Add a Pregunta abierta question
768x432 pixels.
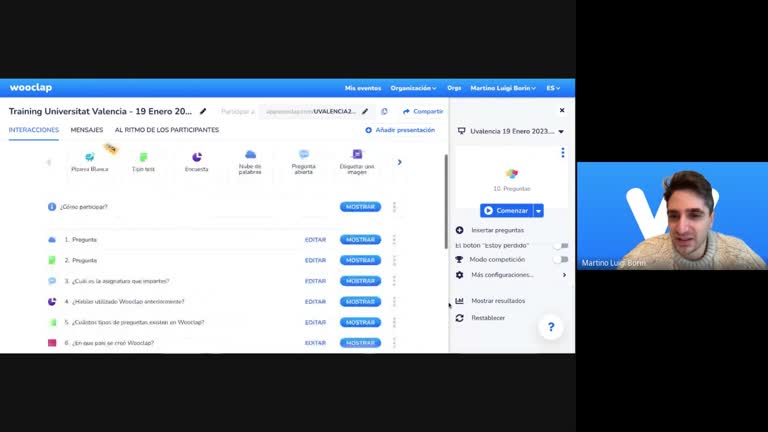pyautogui.click(x=304, y=163)
